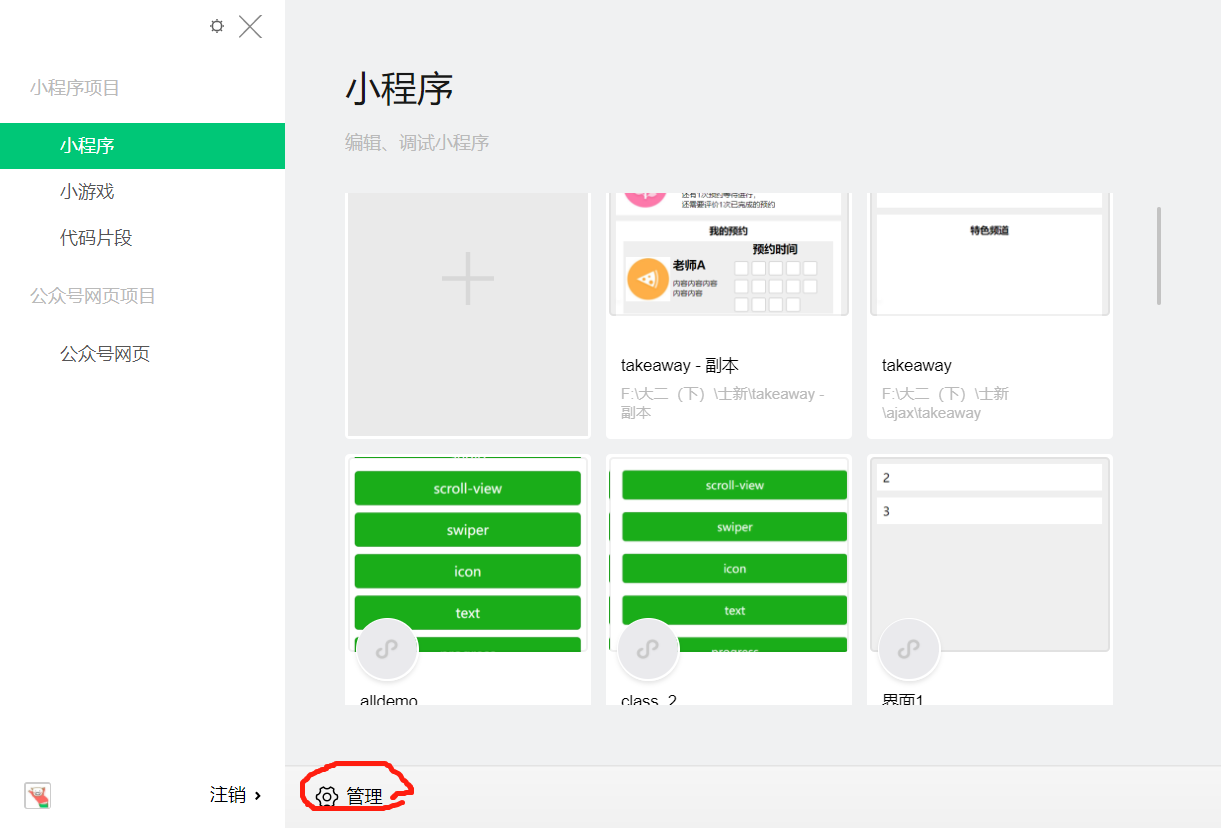Click the mini program icon on 界面1

click(x=908, y=649)
